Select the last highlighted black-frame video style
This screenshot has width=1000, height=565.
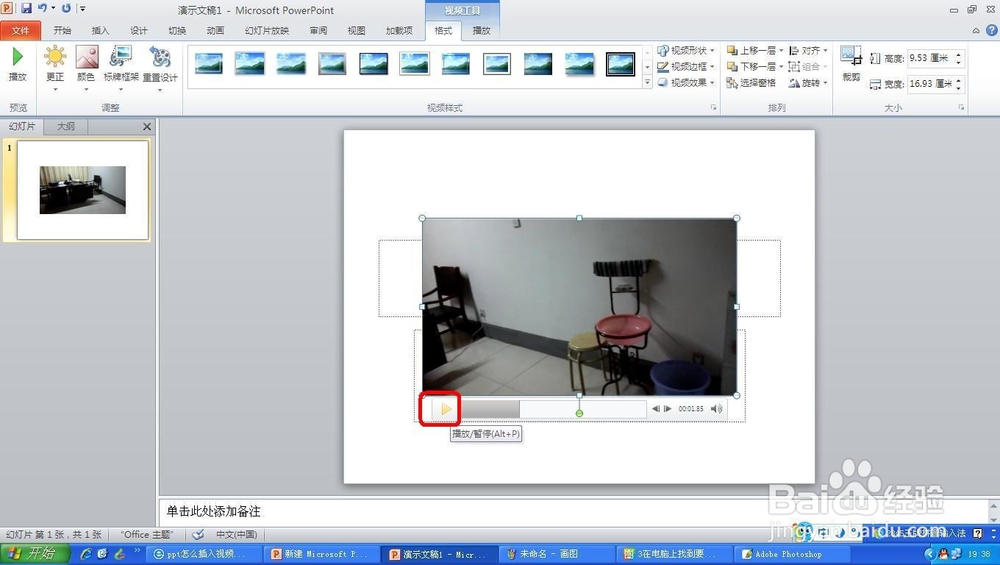(620, 64)
